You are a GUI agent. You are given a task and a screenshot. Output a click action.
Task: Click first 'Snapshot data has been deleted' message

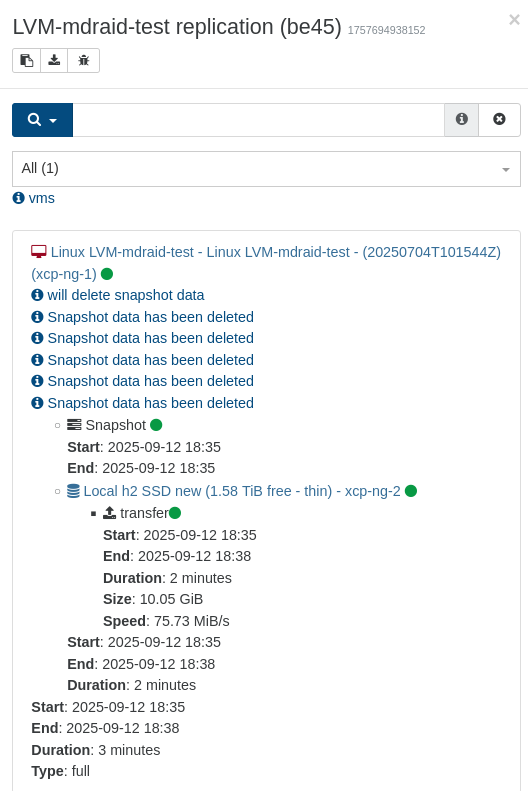[150, 317]
